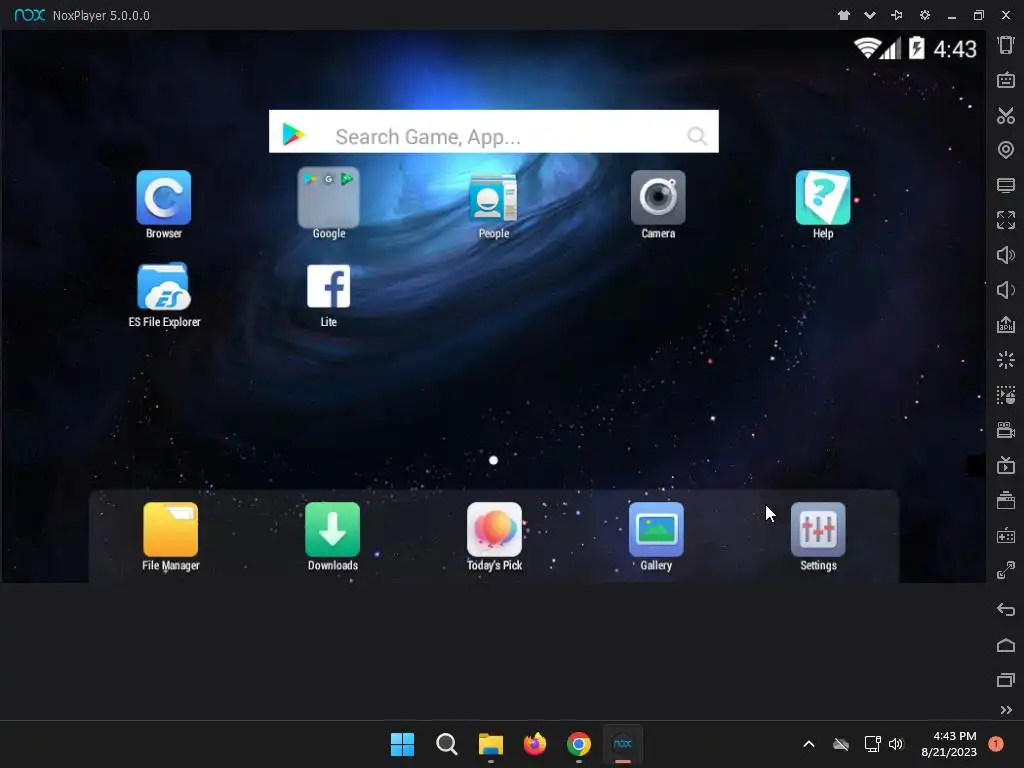Open Firefox from the taskbar

click(x=535, y=744)
